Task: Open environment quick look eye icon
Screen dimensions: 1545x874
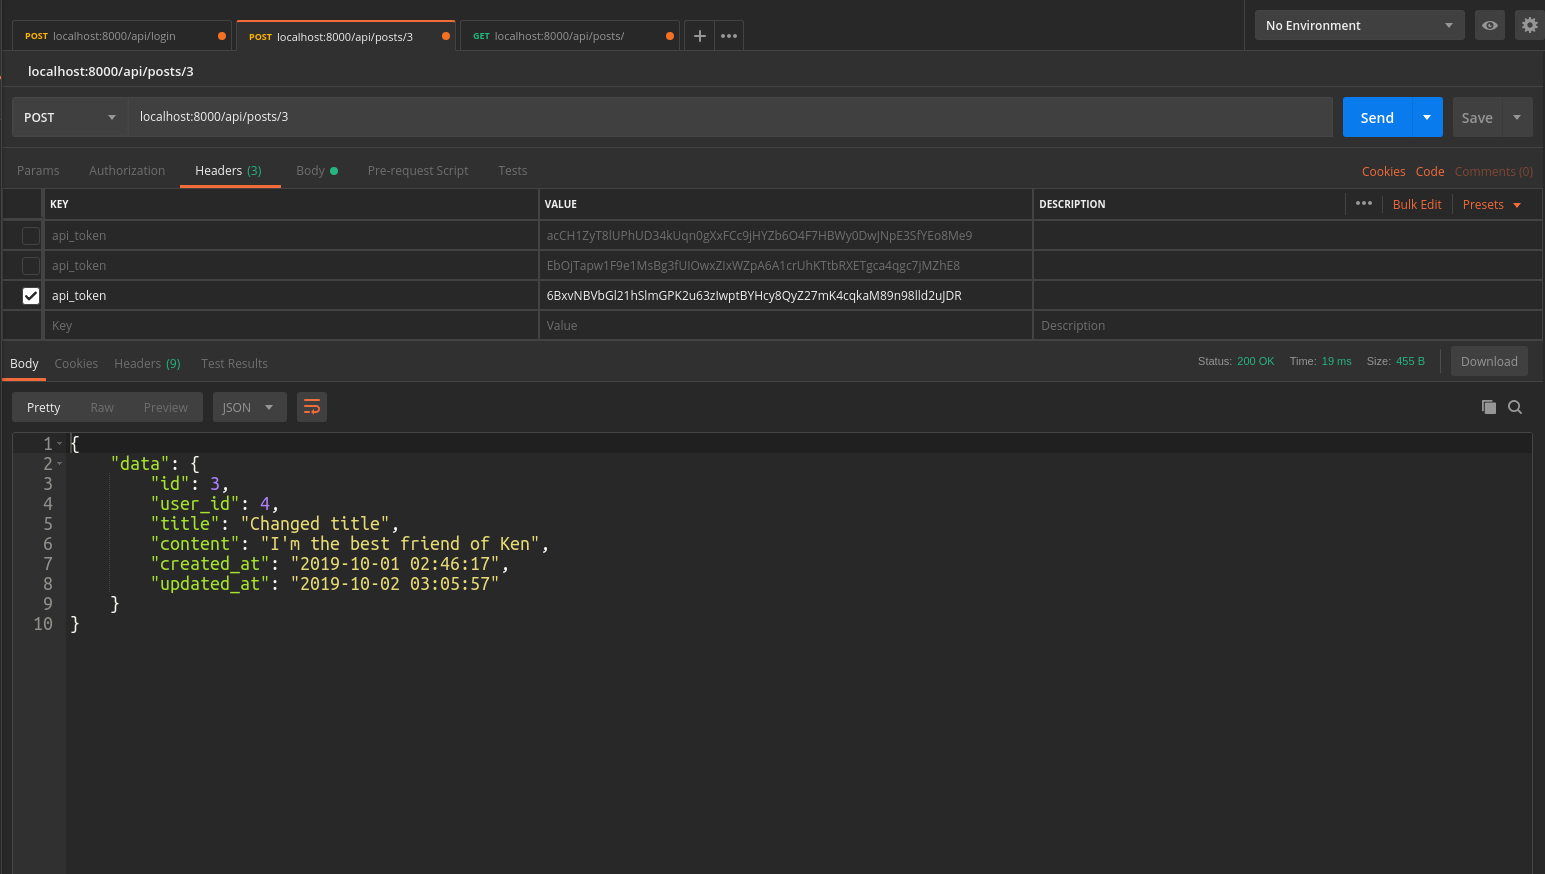Action: [1490, 25]
